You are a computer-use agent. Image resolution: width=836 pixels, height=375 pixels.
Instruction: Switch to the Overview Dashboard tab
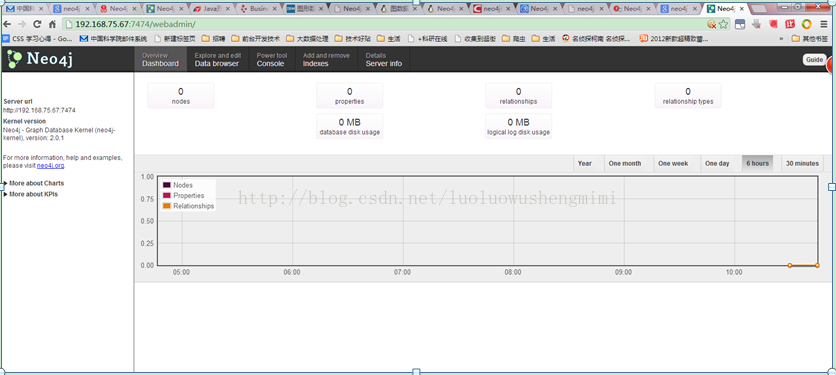tap(160, 59)
